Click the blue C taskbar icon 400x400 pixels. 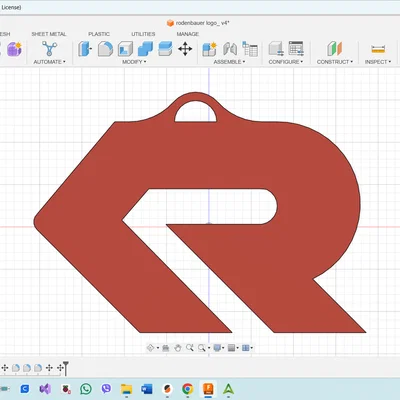tap(25, 389)
